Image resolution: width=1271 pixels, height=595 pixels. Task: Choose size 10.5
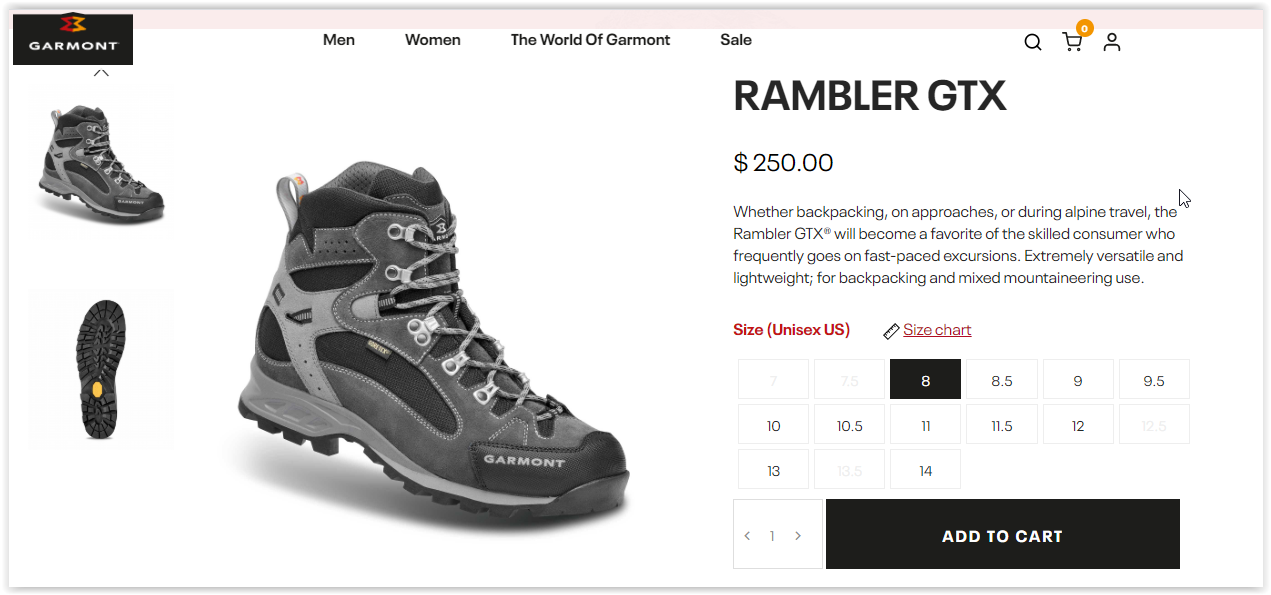[850, 425]
